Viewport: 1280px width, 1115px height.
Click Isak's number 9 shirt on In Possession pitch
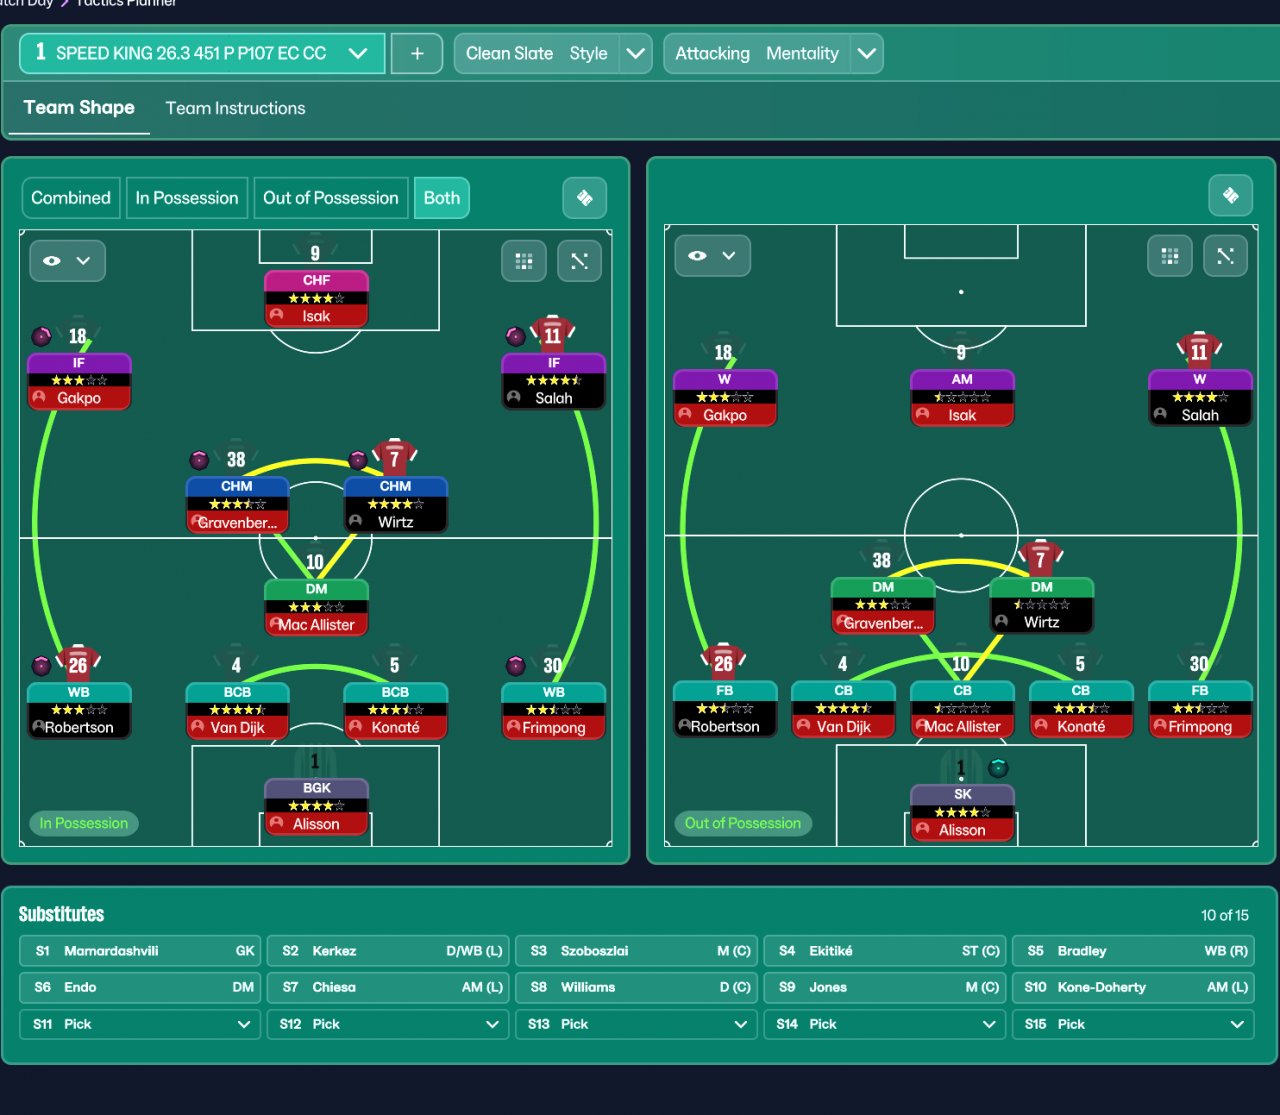coord(315,252)
